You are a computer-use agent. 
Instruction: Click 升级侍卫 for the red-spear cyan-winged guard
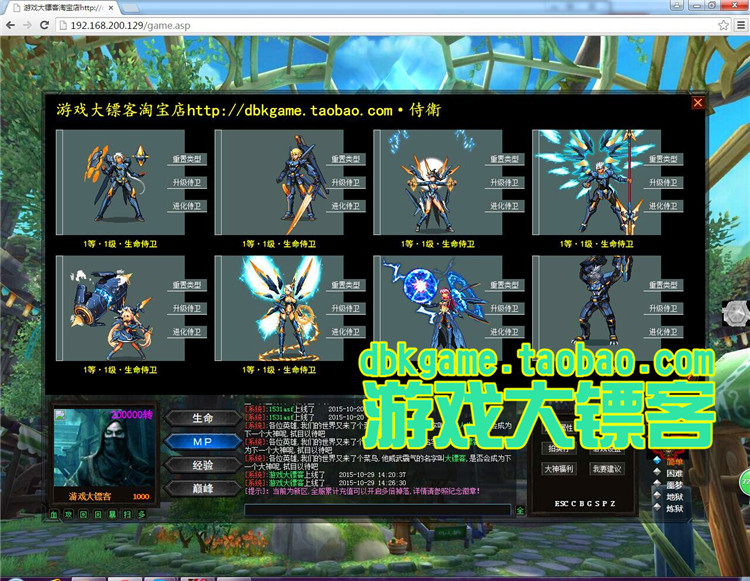point(663,183)
